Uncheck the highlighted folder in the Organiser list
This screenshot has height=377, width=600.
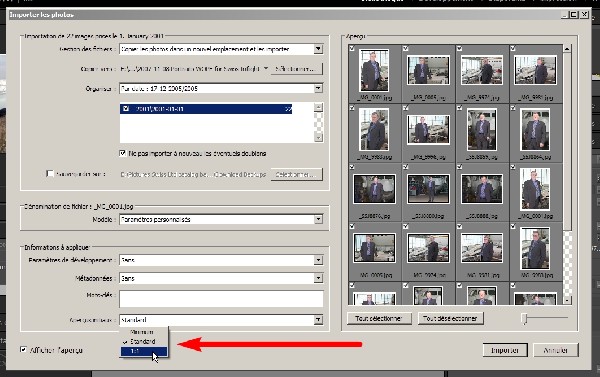[126, 109]
